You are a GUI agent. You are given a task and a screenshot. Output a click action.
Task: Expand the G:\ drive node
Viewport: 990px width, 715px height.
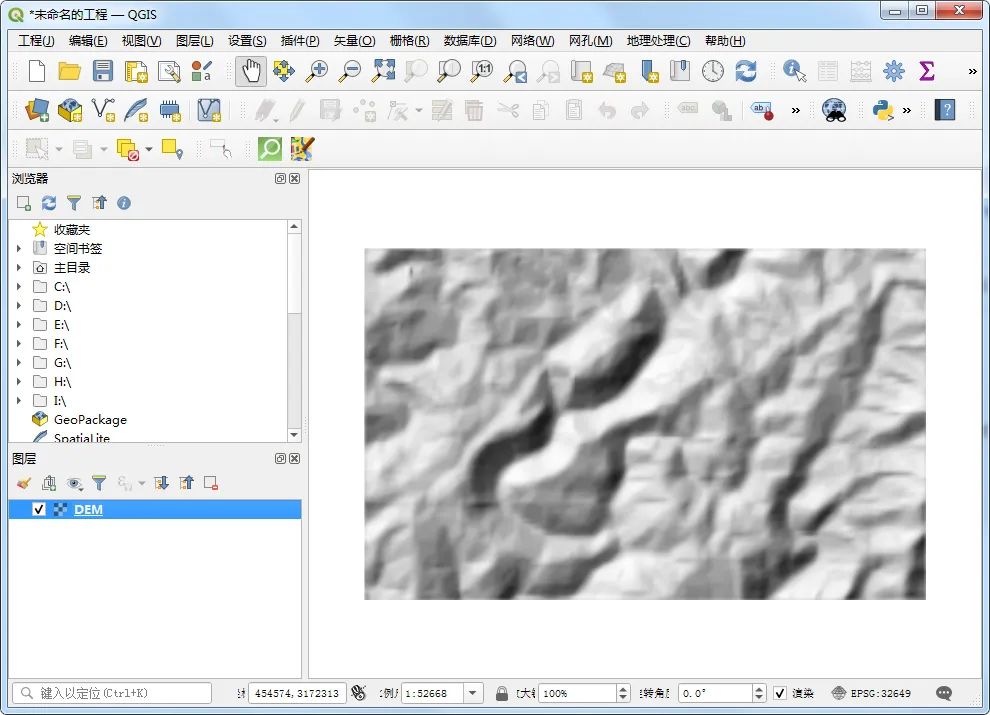pyautogui.click(x=19, y=363)
